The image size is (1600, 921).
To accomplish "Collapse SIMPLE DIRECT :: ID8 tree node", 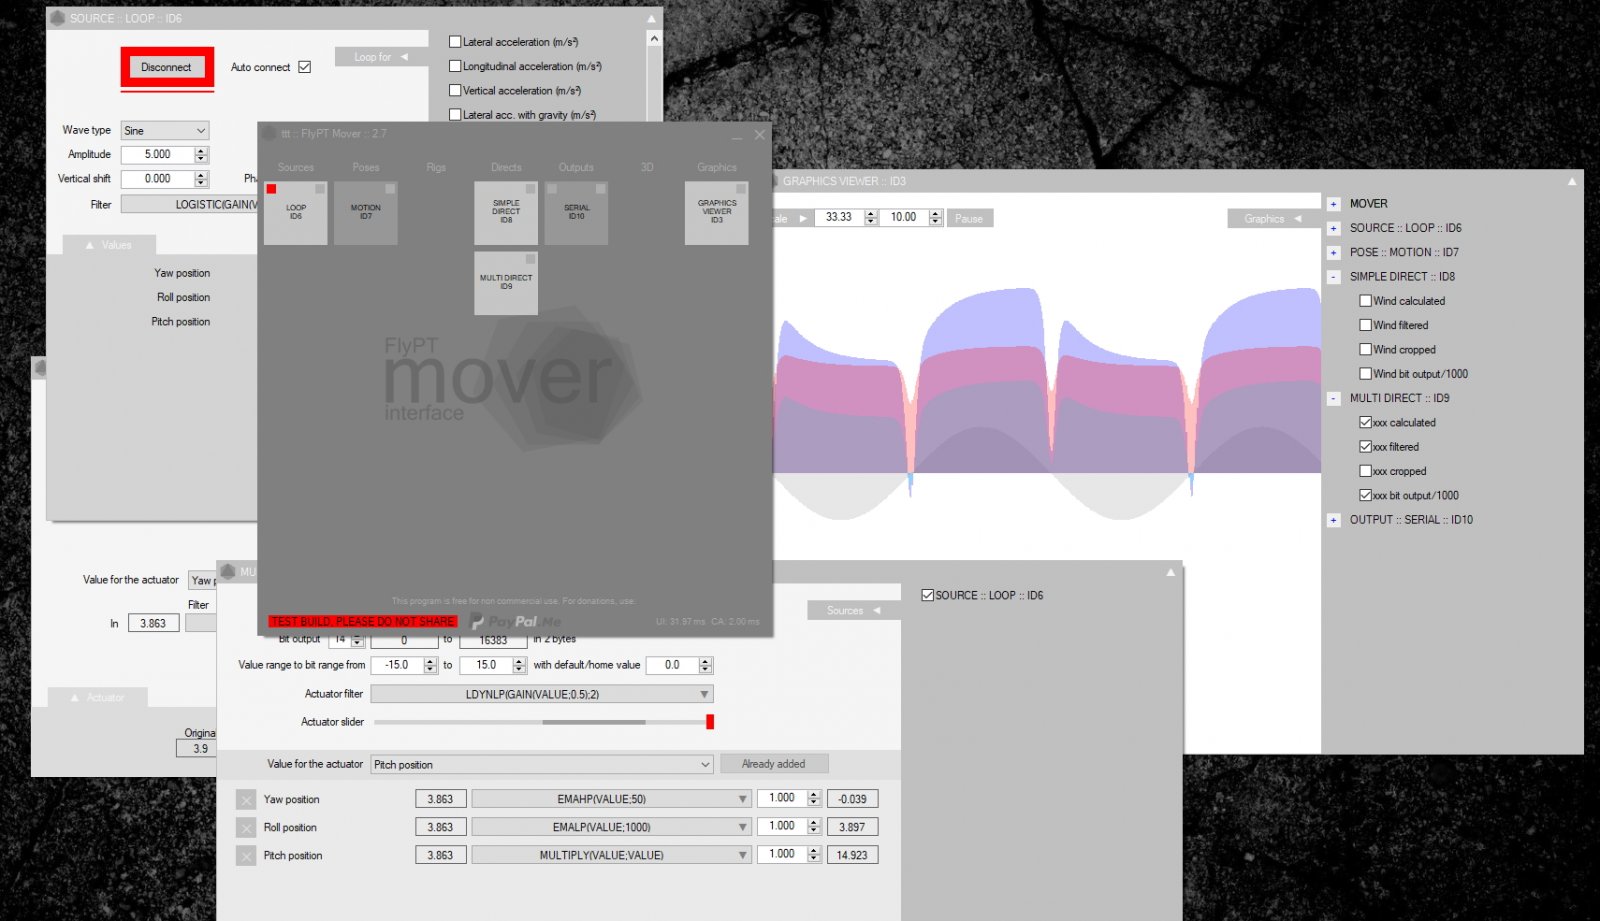I will (x=1333, y=277).
